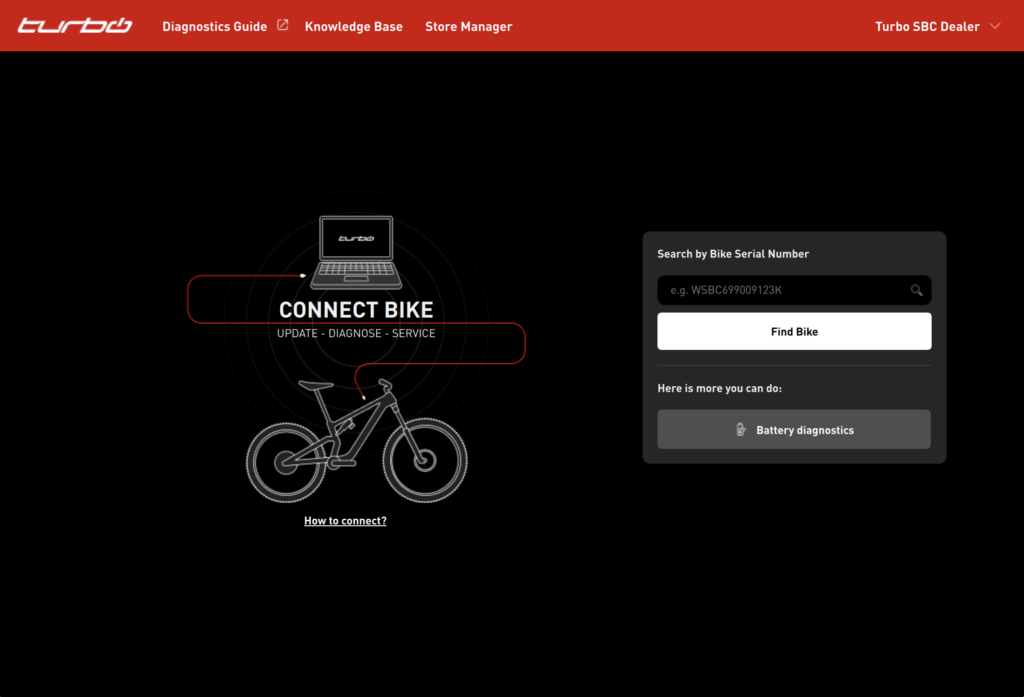Click the magnifier search icon
The image size is (1024, 697).
coord(916,291)
